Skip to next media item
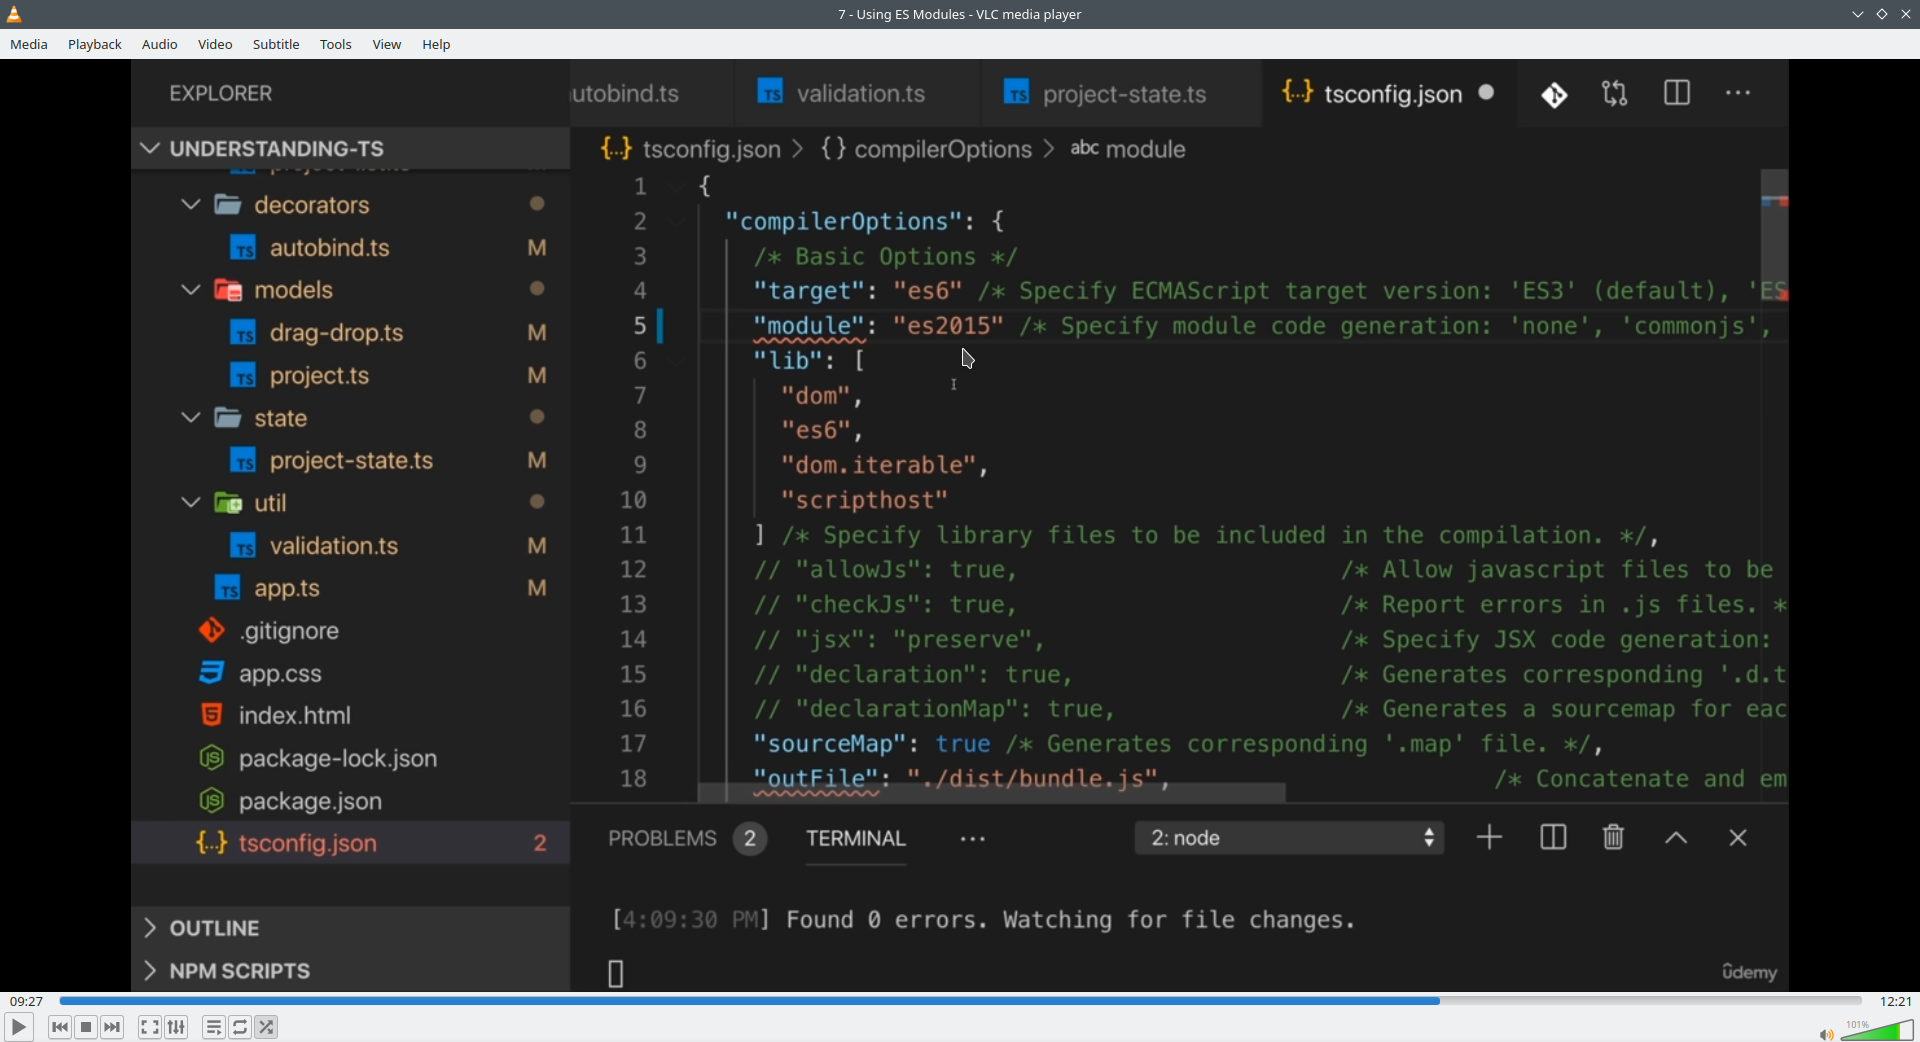The image size is (1920, 1042). pyautogui.click(x=113, y=1027)
